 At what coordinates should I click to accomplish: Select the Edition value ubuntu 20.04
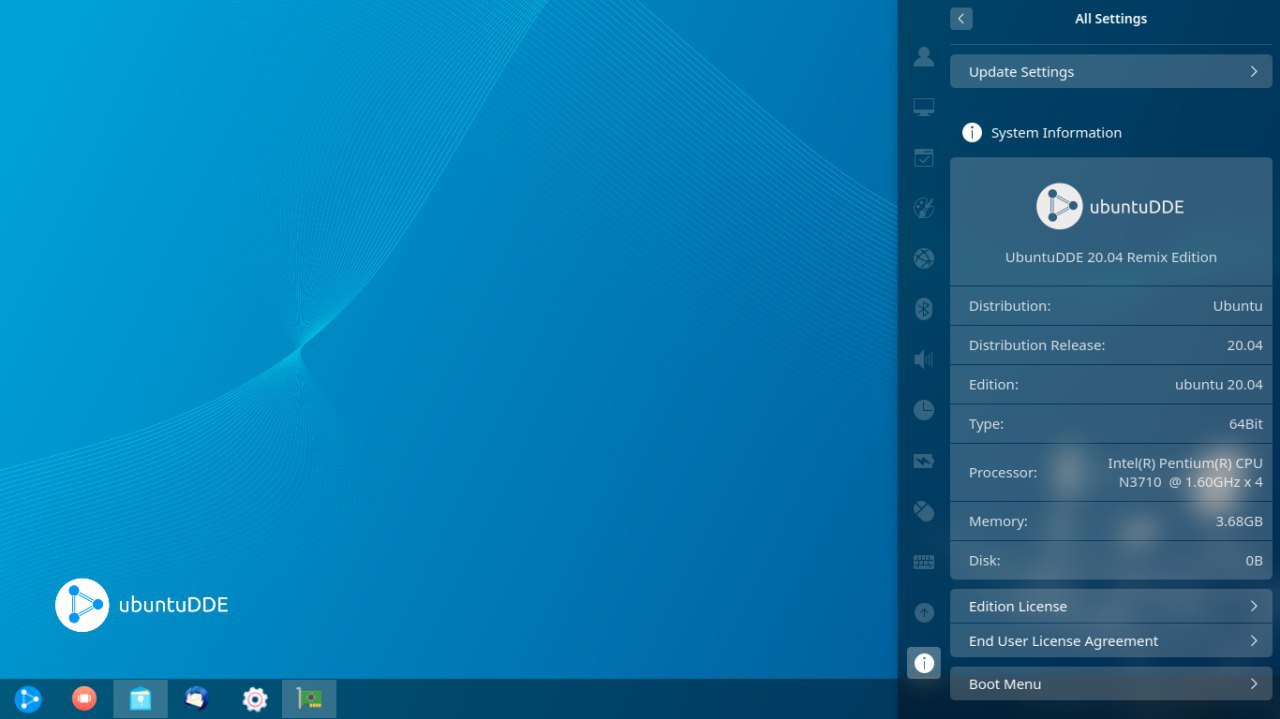[1219, 384]
